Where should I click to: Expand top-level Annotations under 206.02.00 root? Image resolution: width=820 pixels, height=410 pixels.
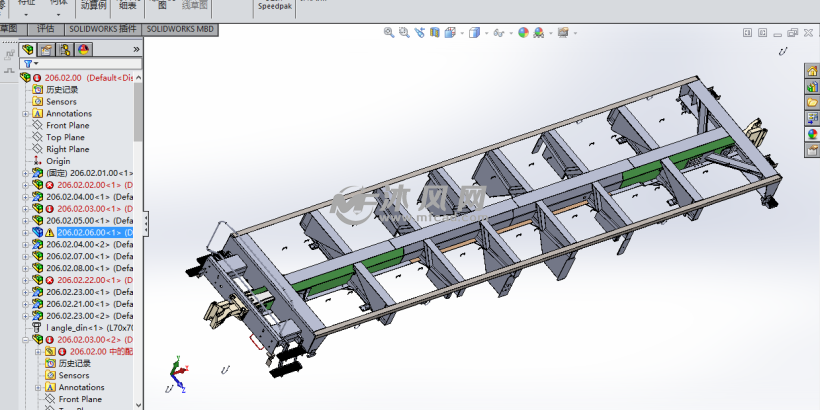click(26, 113)
